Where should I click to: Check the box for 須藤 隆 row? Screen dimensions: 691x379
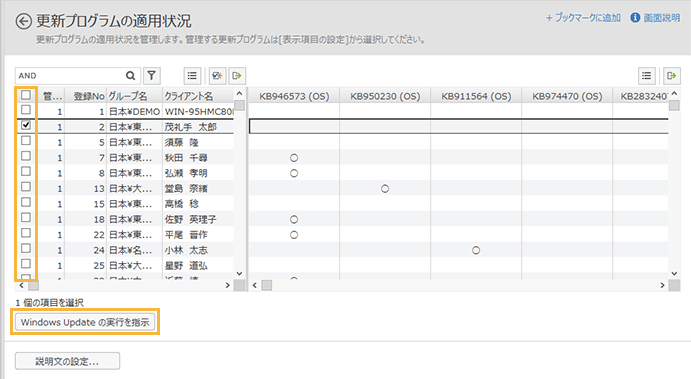click(x=26, y=141)
